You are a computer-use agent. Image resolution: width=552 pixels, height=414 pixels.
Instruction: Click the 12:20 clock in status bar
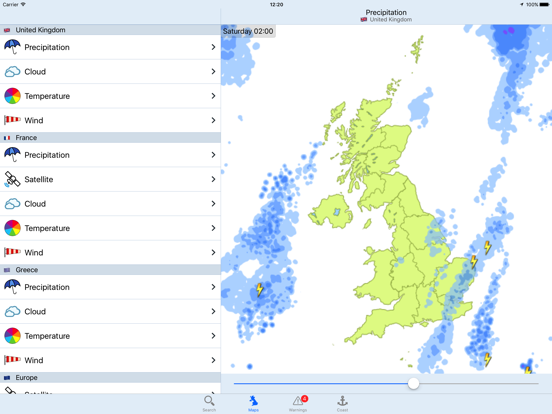pyautogui.click(x=276, y=5)
